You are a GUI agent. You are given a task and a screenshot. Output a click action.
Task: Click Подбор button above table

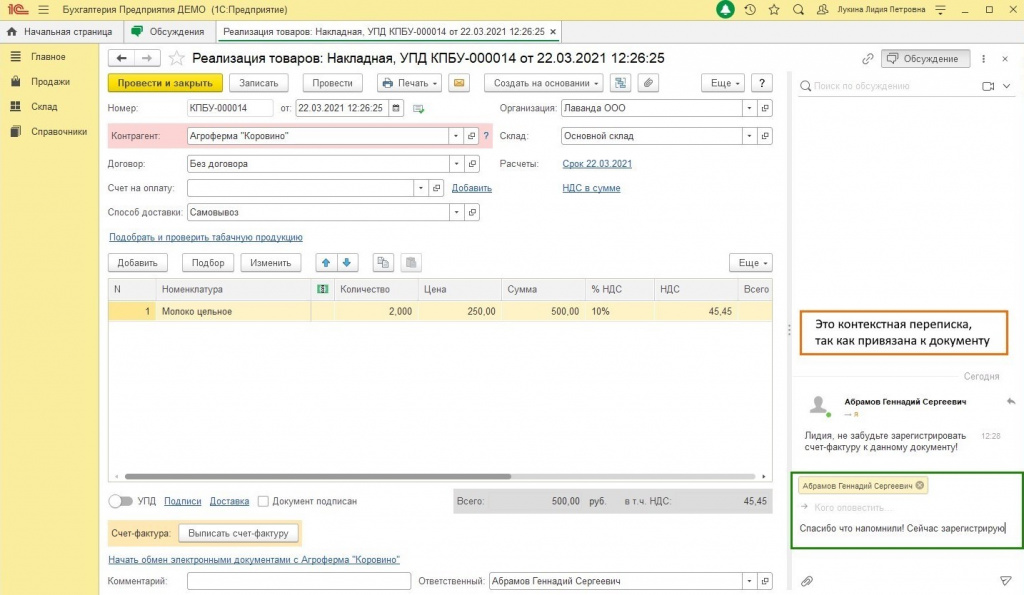click(208, 263)
